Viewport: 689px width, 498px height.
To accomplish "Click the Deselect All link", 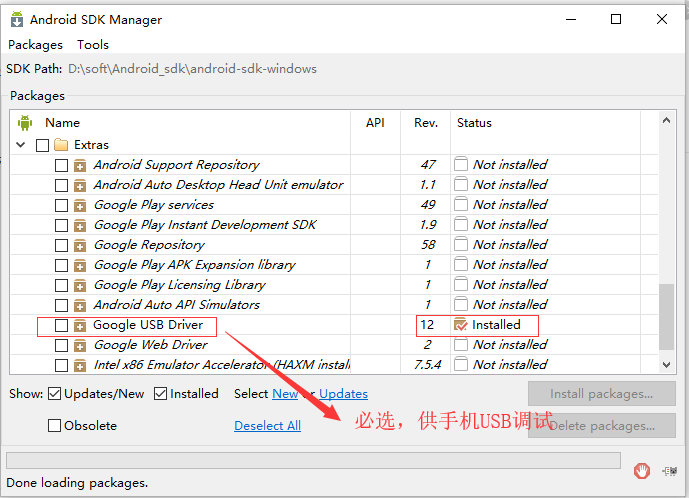I will pyautogui.click(x=267, y=426).
